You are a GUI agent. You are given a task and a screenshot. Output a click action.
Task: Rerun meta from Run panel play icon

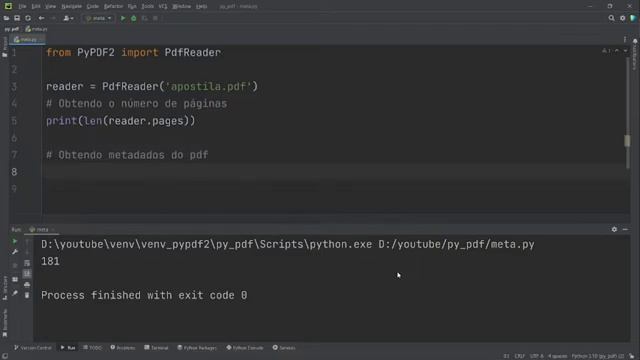point(15,241)
